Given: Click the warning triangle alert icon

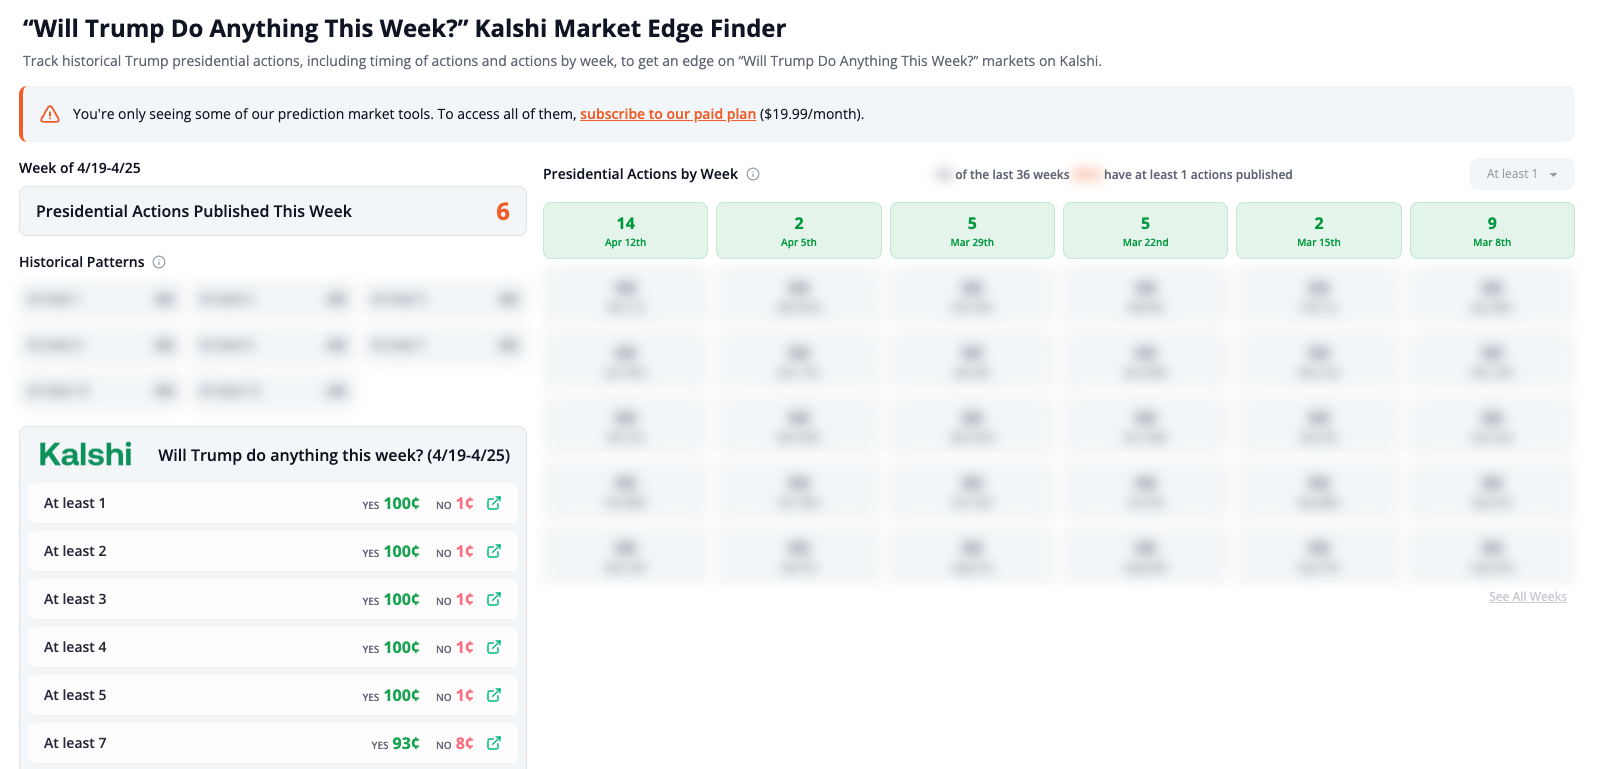Looking at the screenshot, I should coord(50,114).
